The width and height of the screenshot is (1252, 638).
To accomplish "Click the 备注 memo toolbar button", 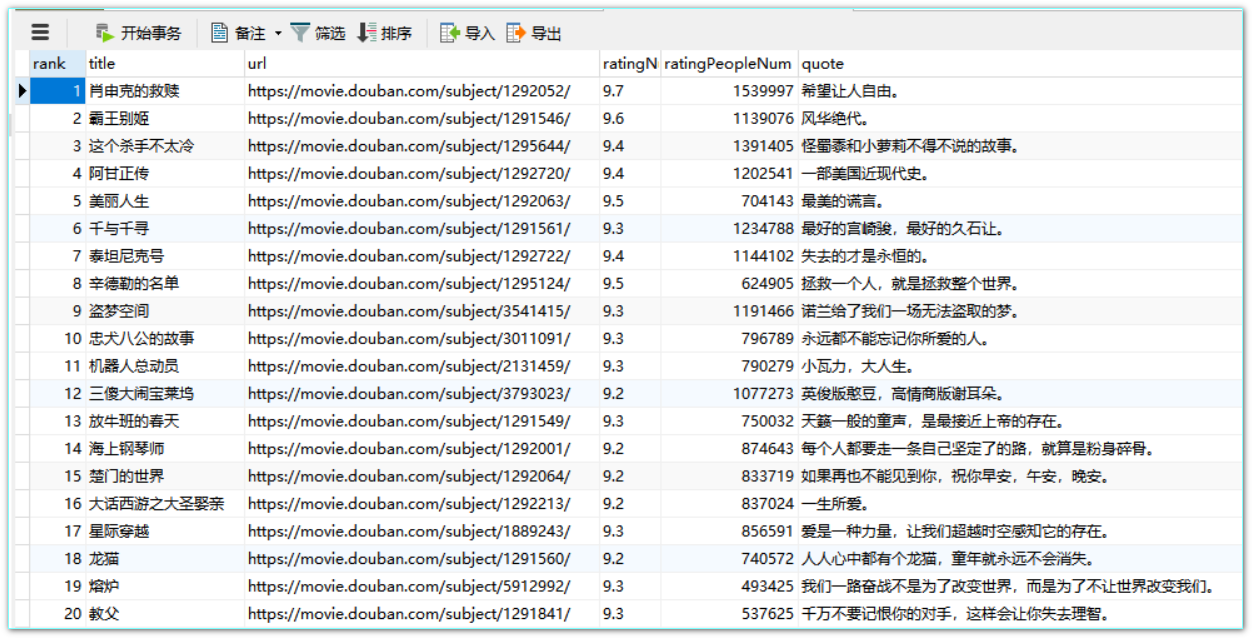I will [x=239, y=33].
